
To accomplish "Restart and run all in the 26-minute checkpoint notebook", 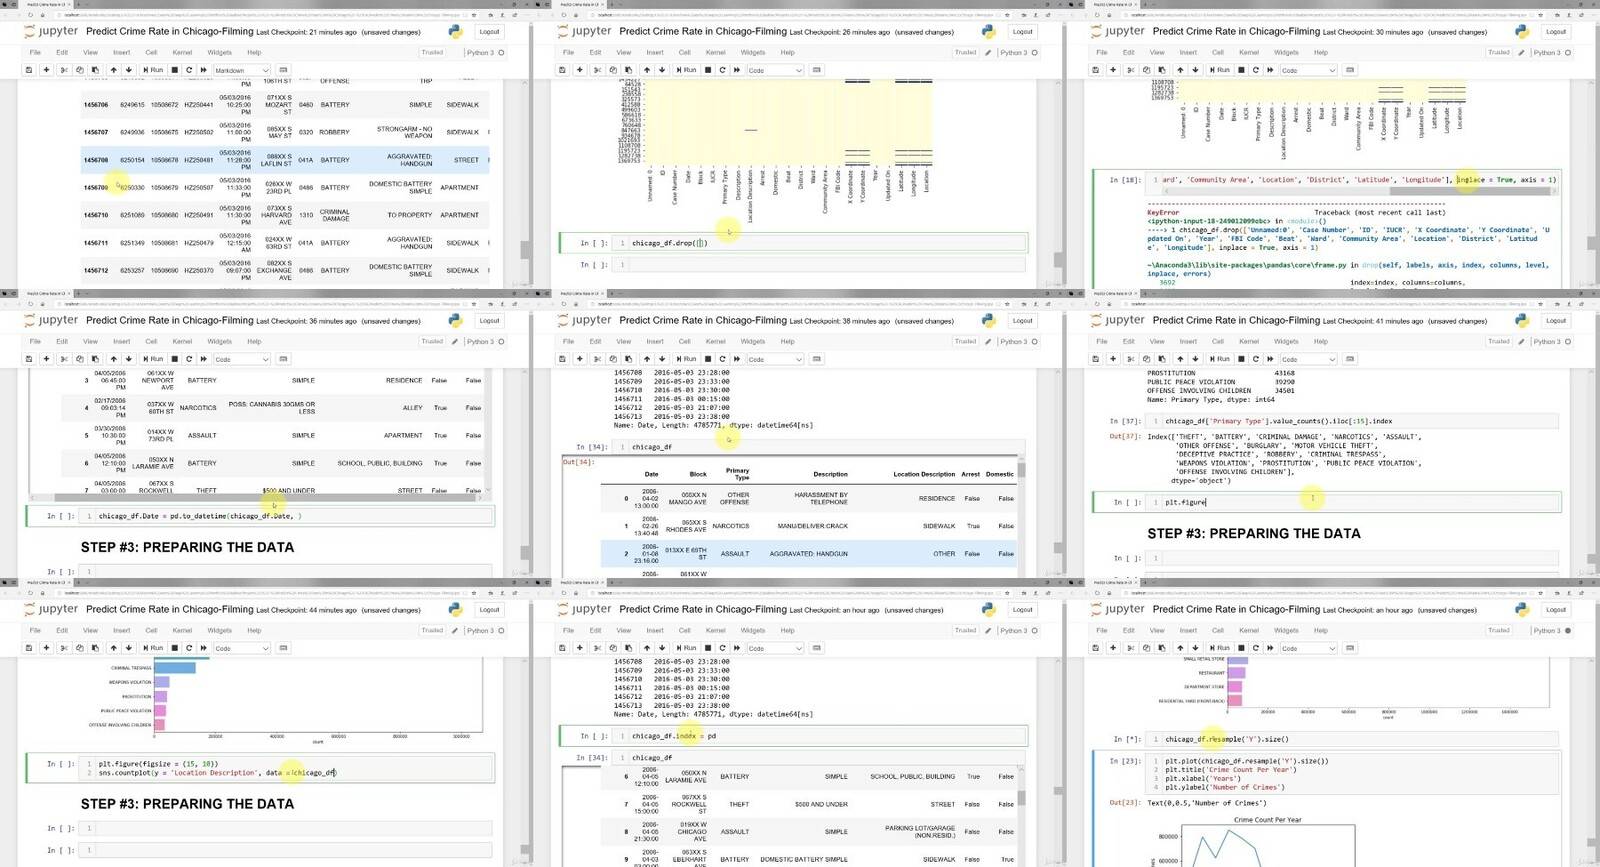I will click(736, 70).
